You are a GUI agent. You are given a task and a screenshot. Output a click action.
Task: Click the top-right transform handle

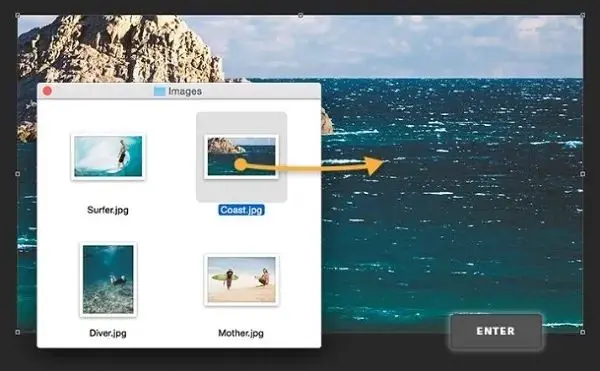tap(582, 15)
